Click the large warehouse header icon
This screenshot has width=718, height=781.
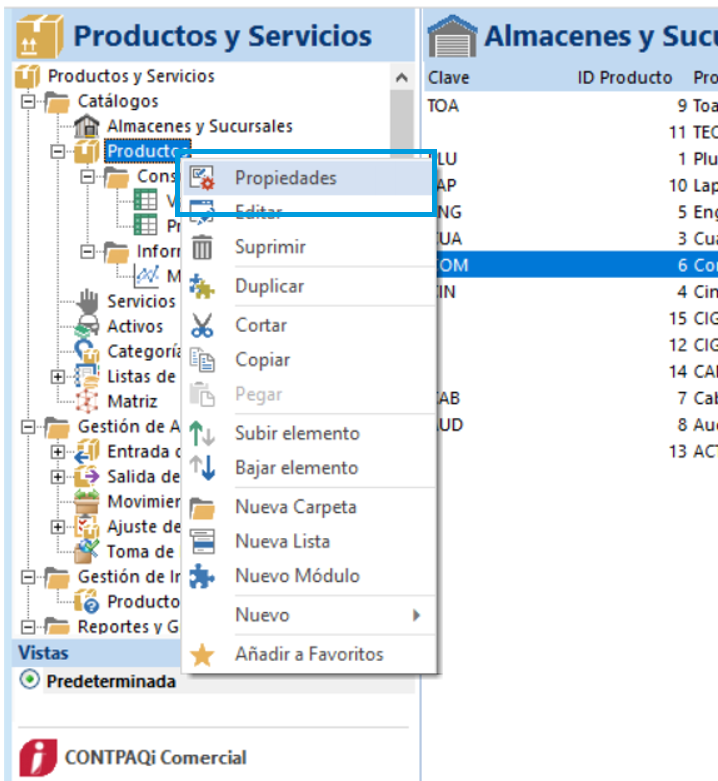[452, 36]
